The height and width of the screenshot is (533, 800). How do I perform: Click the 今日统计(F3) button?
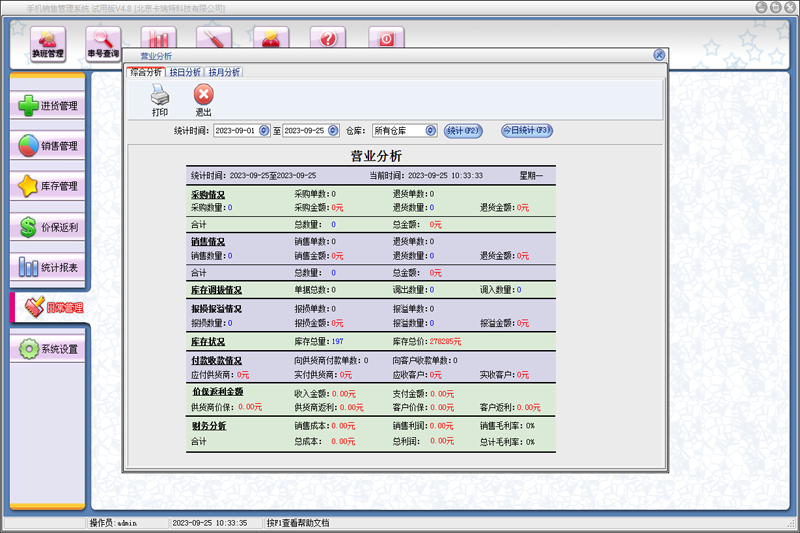pos(526,131)
